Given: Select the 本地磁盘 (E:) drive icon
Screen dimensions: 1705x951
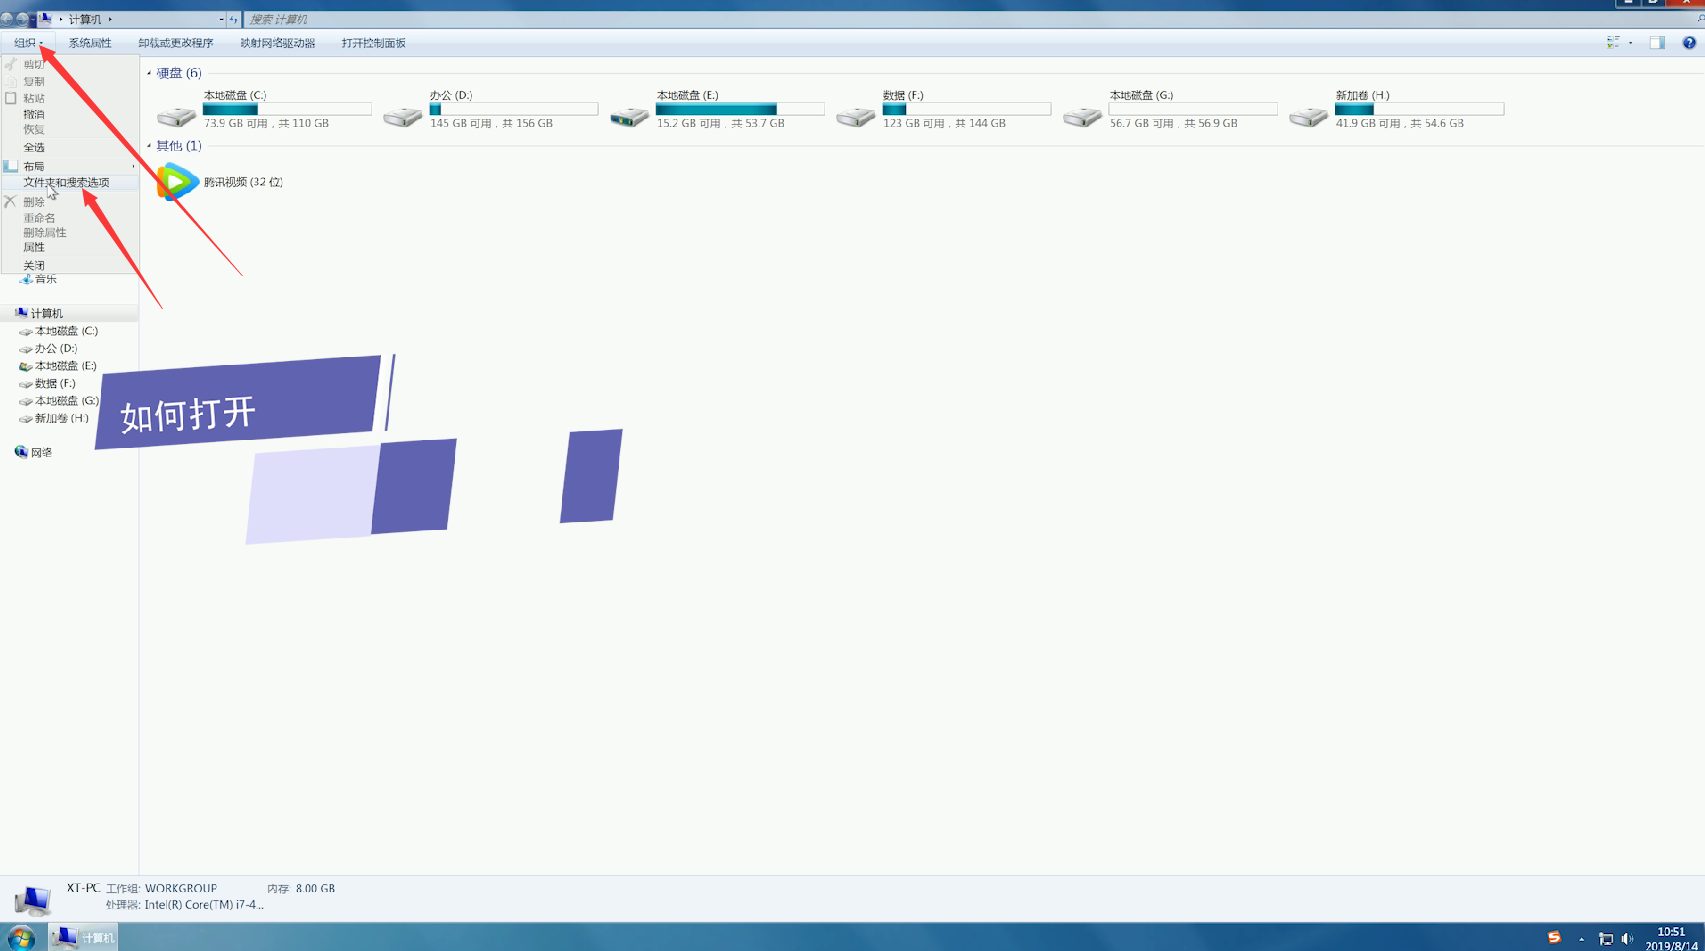Looking at the screenshot, I should 629,116.
